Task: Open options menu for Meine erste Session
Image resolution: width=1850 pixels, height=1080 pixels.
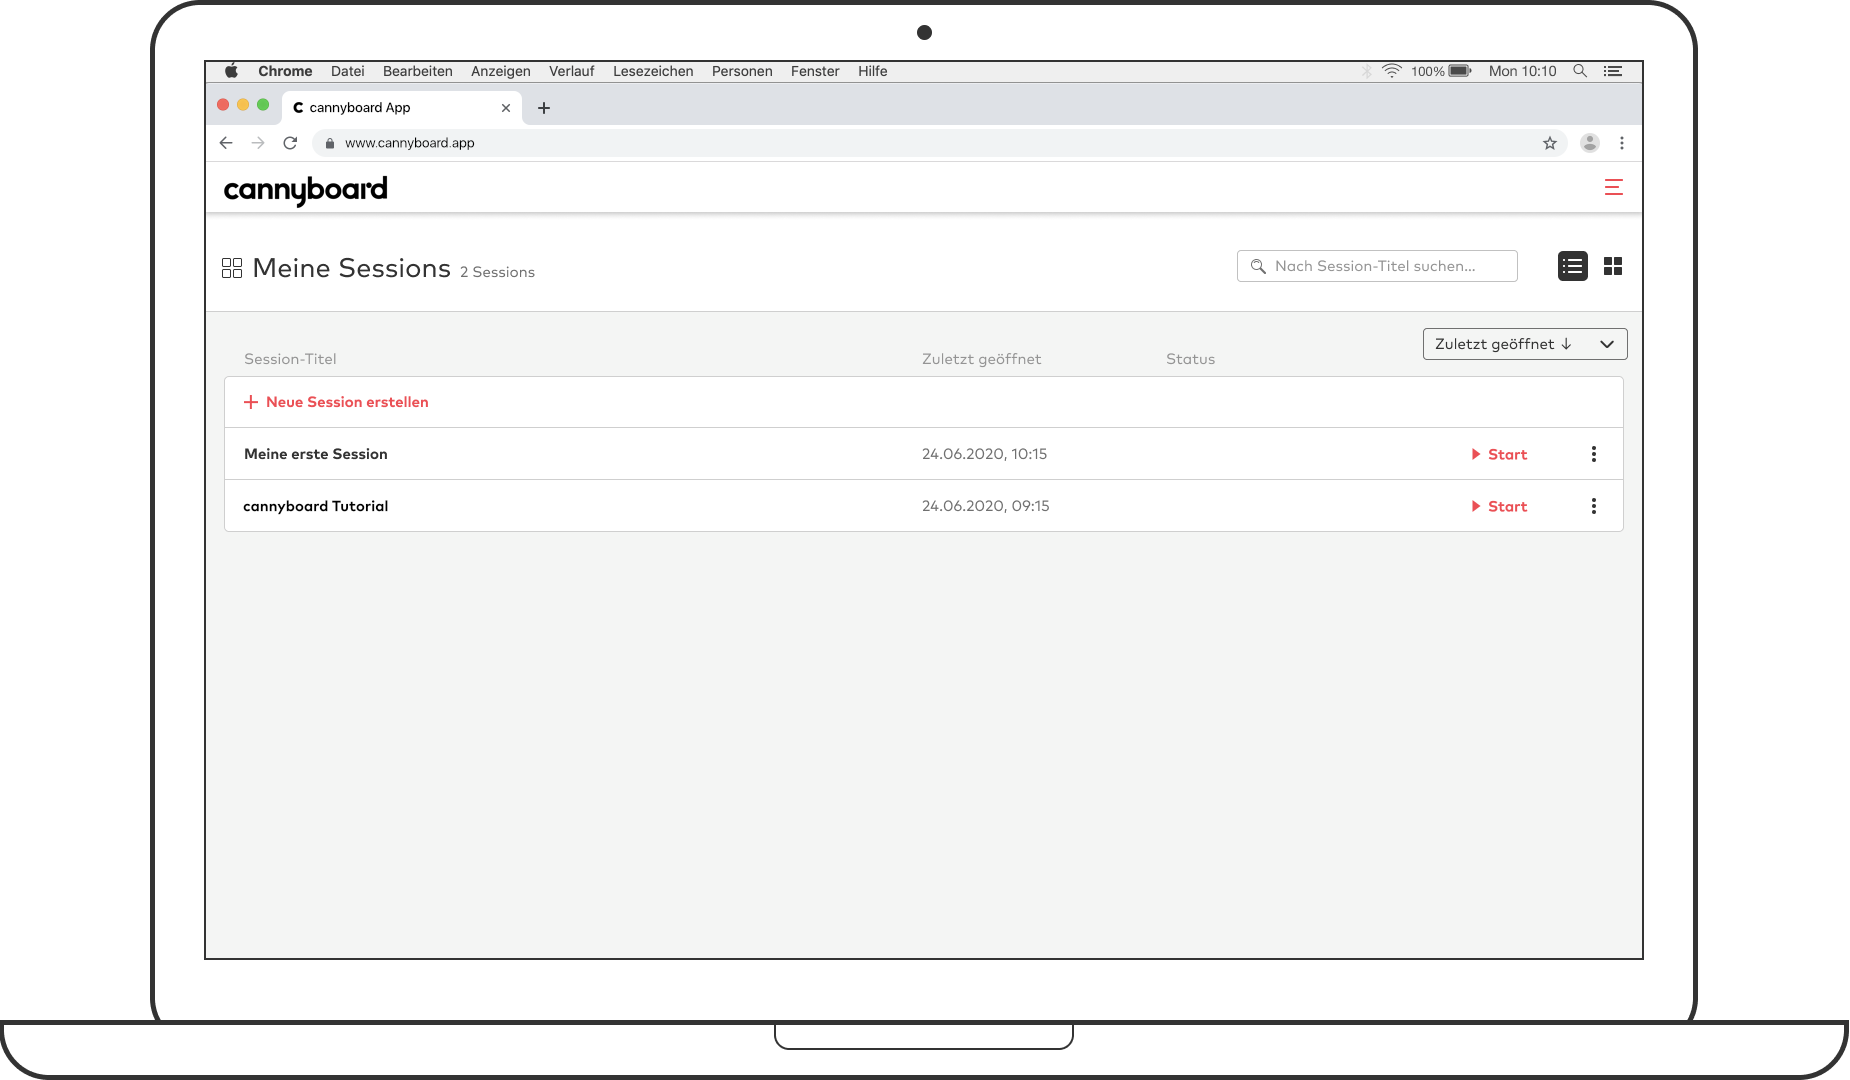Action: (1594, 454)
